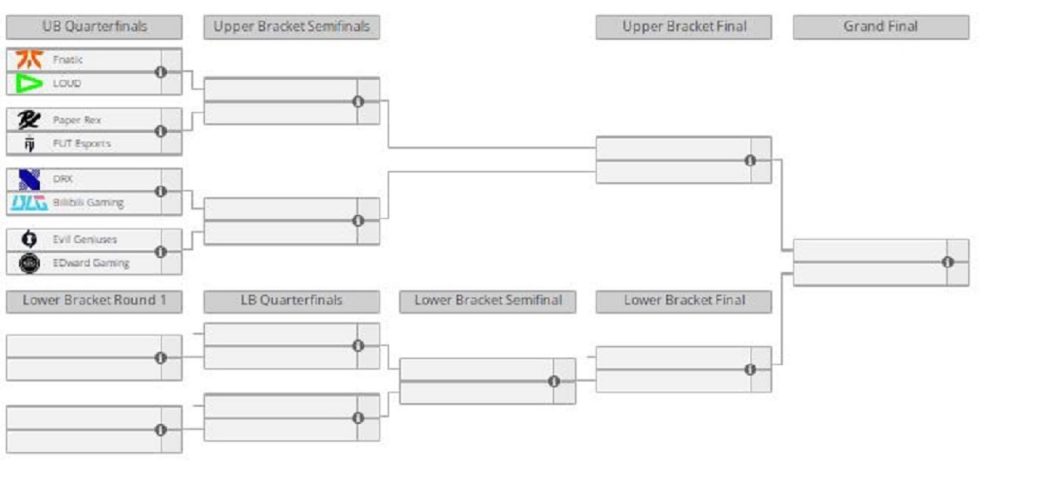Click the LB Quarterfinals header

tap(291, 301)
